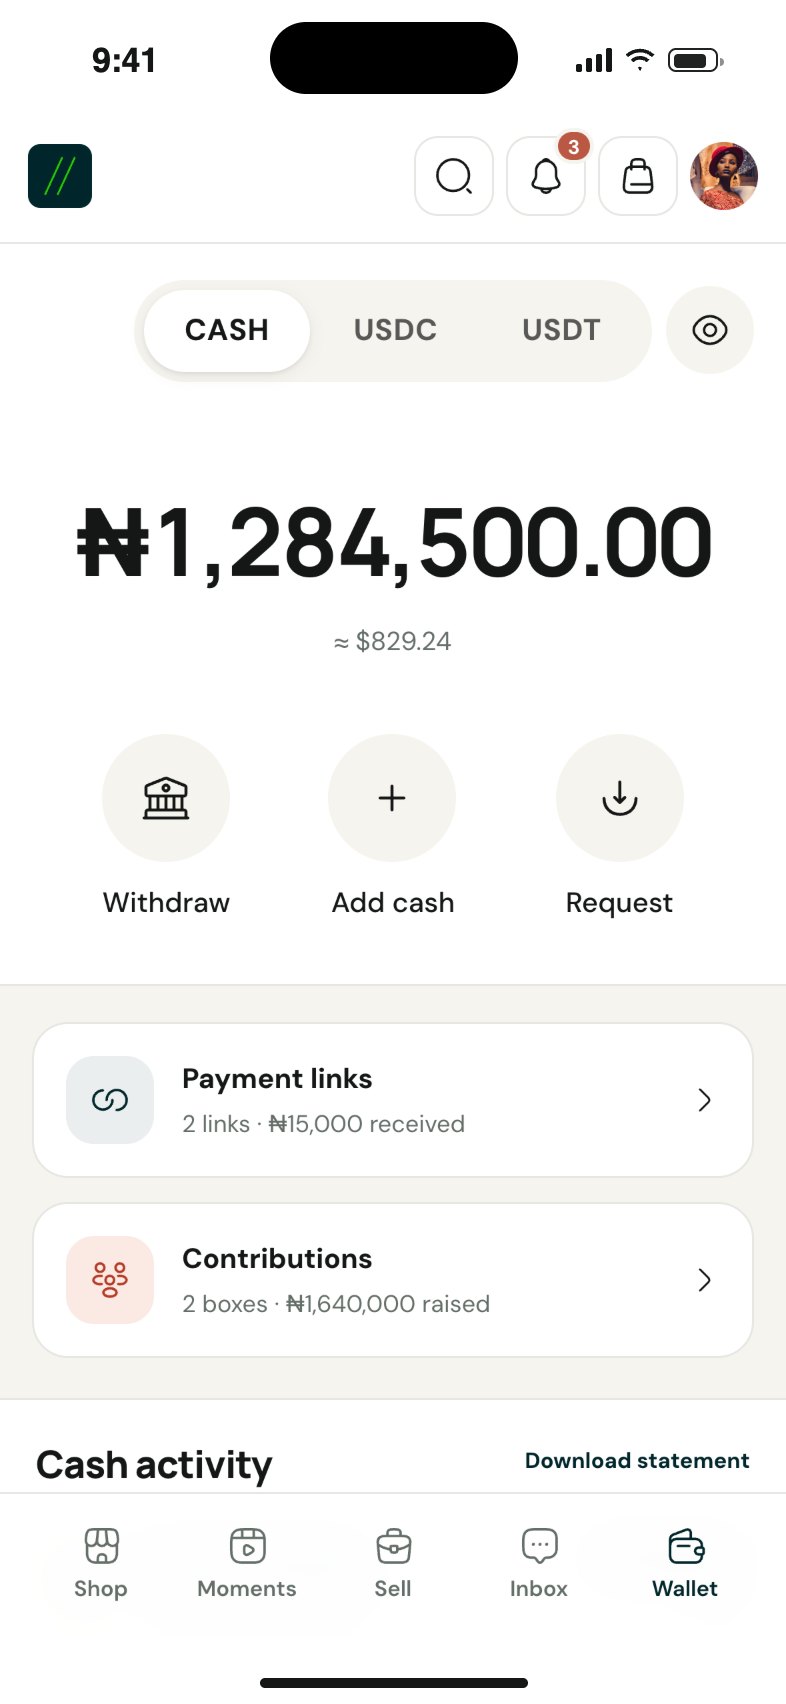Open the Sell tab
This screenshot has width=786, height=1704.
point(393,1564)
